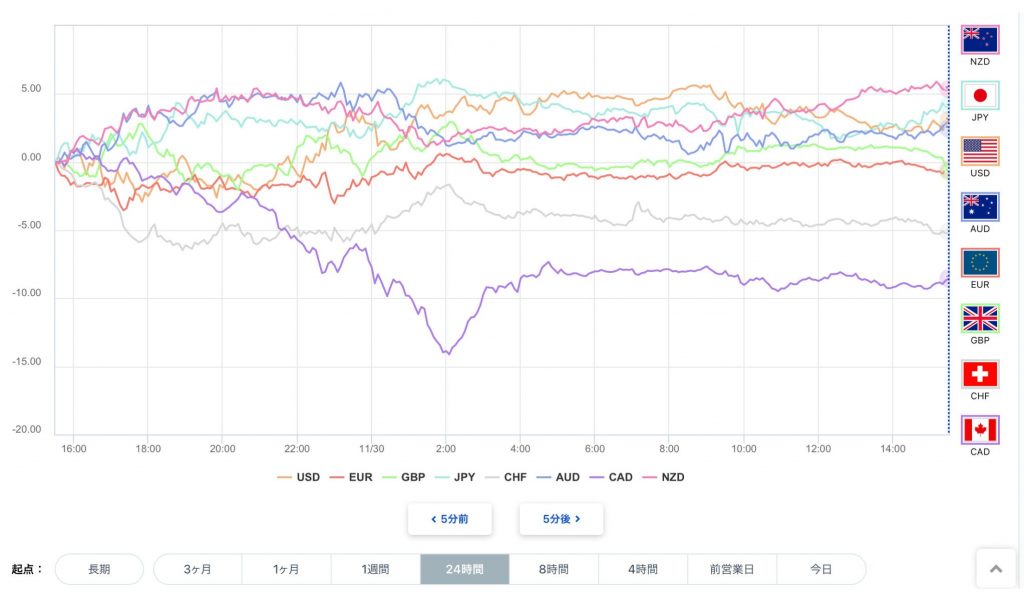Switch the range to 1ヶ月

286,569
